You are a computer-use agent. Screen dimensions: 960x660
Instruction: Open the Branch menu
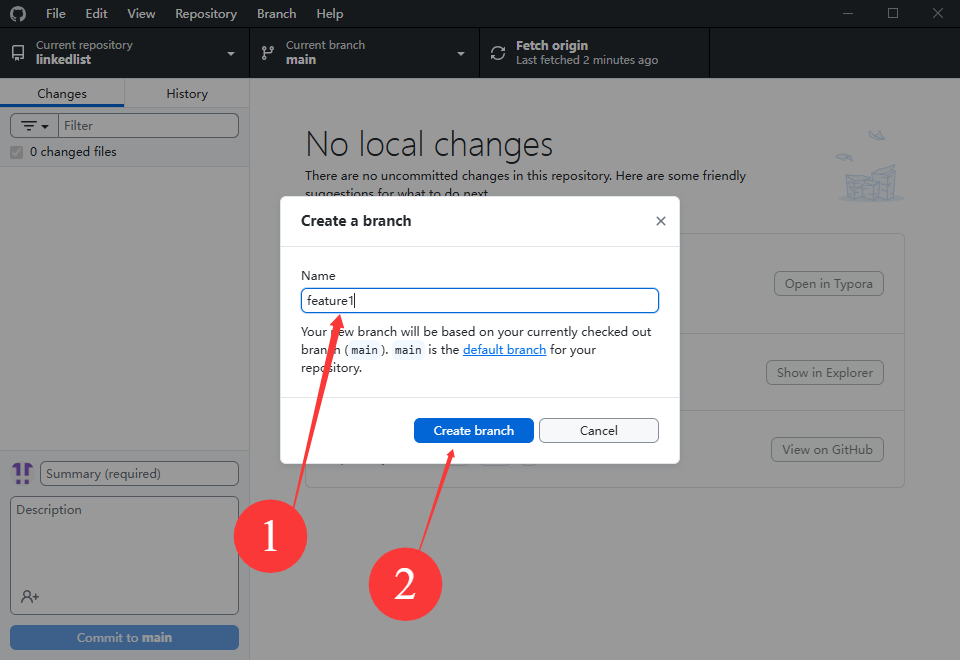coord(276,14)
